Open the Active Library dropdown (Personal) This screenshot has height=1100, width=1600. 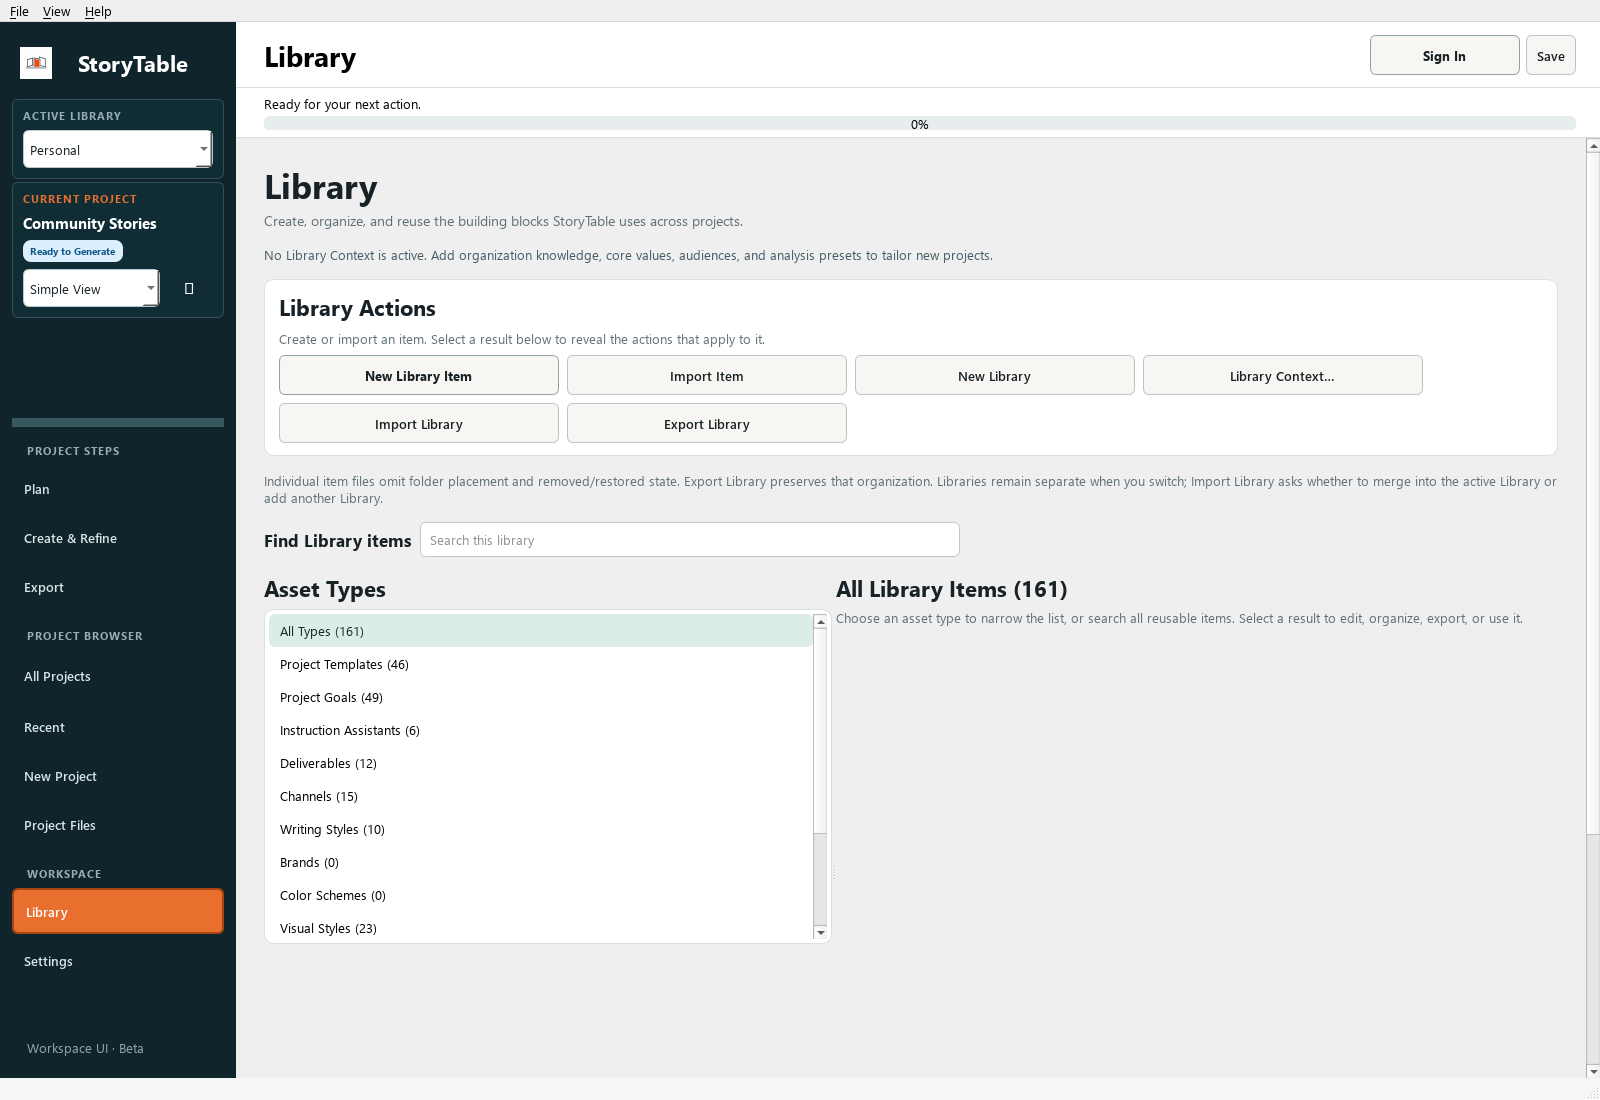[x=117, y=150]
